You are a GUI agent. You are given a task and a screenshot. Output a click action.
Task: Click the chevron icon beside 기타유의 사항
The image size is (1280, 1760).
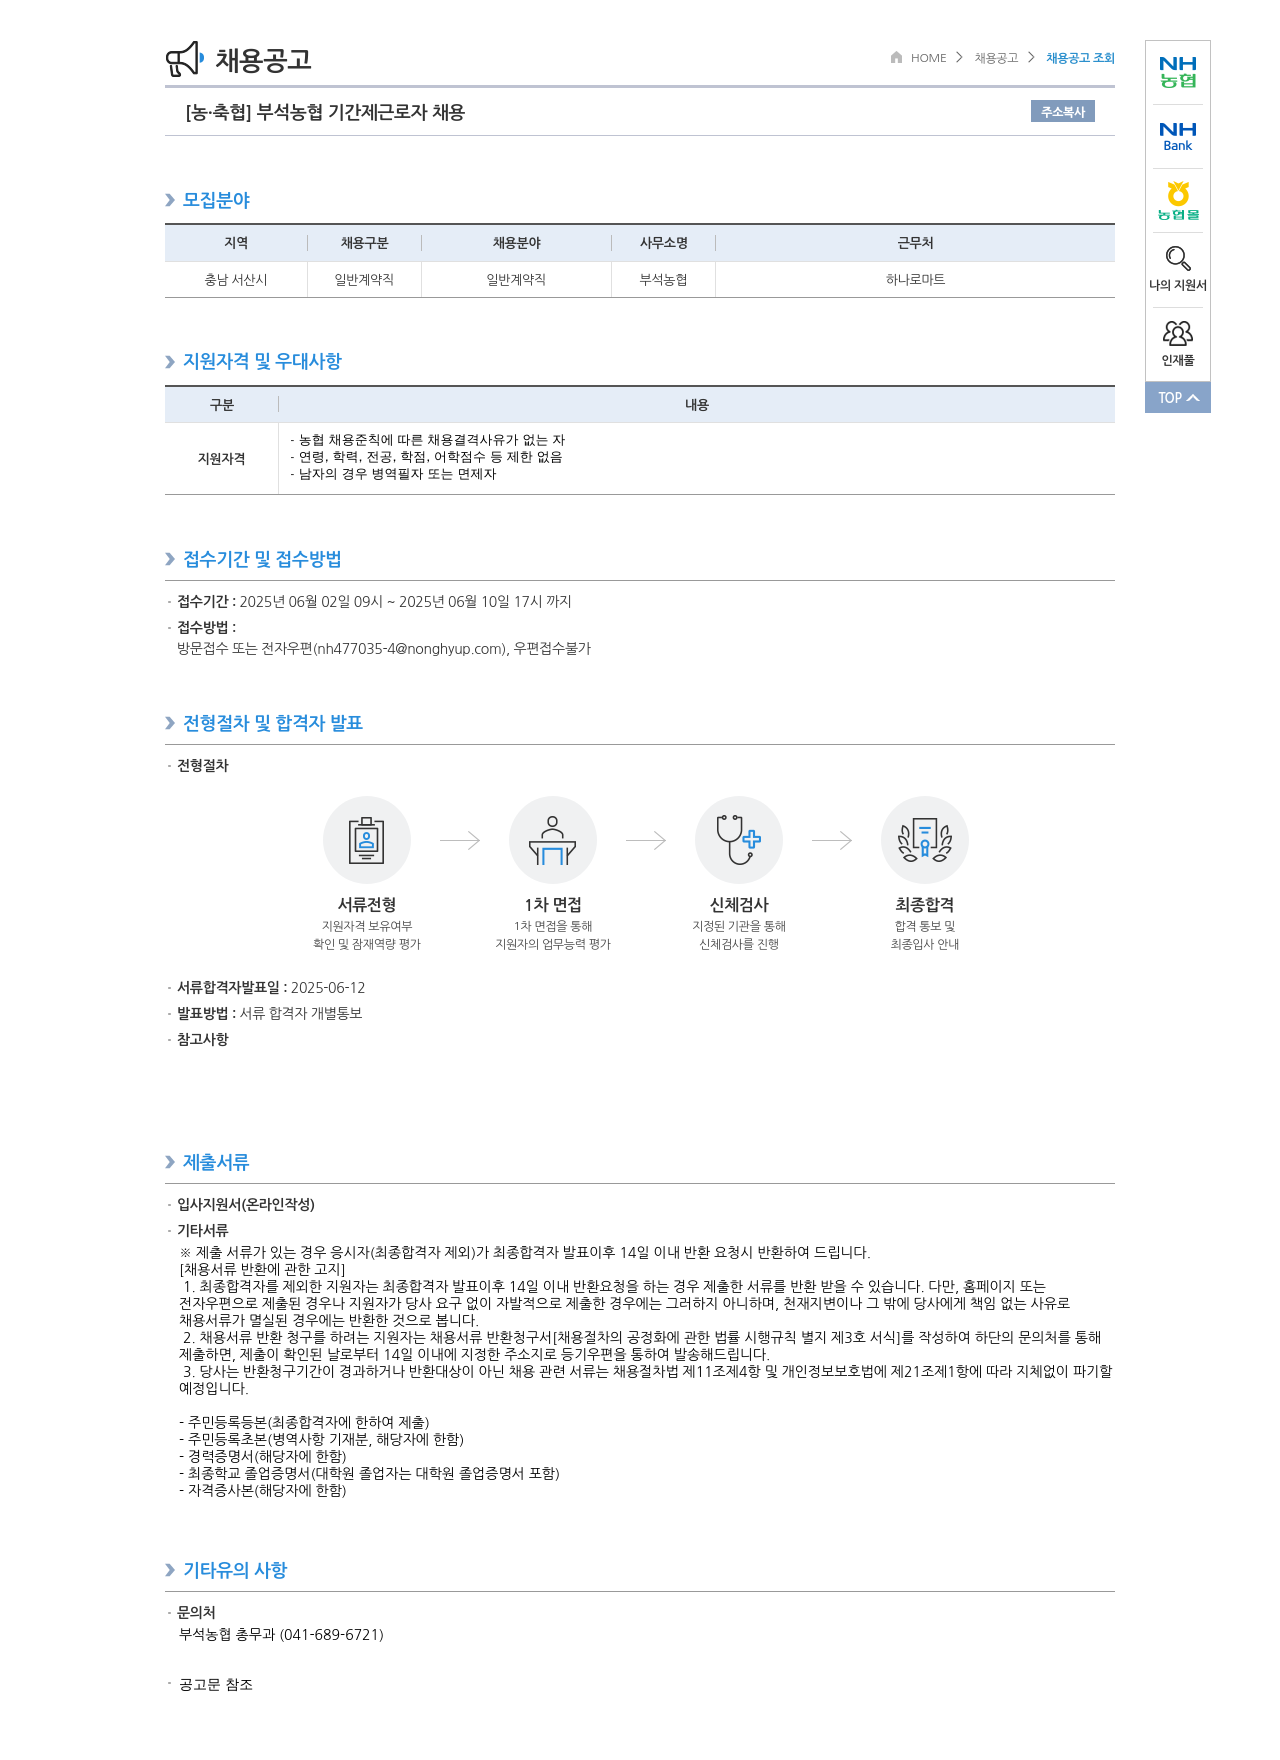click(x=170, y=1570)
